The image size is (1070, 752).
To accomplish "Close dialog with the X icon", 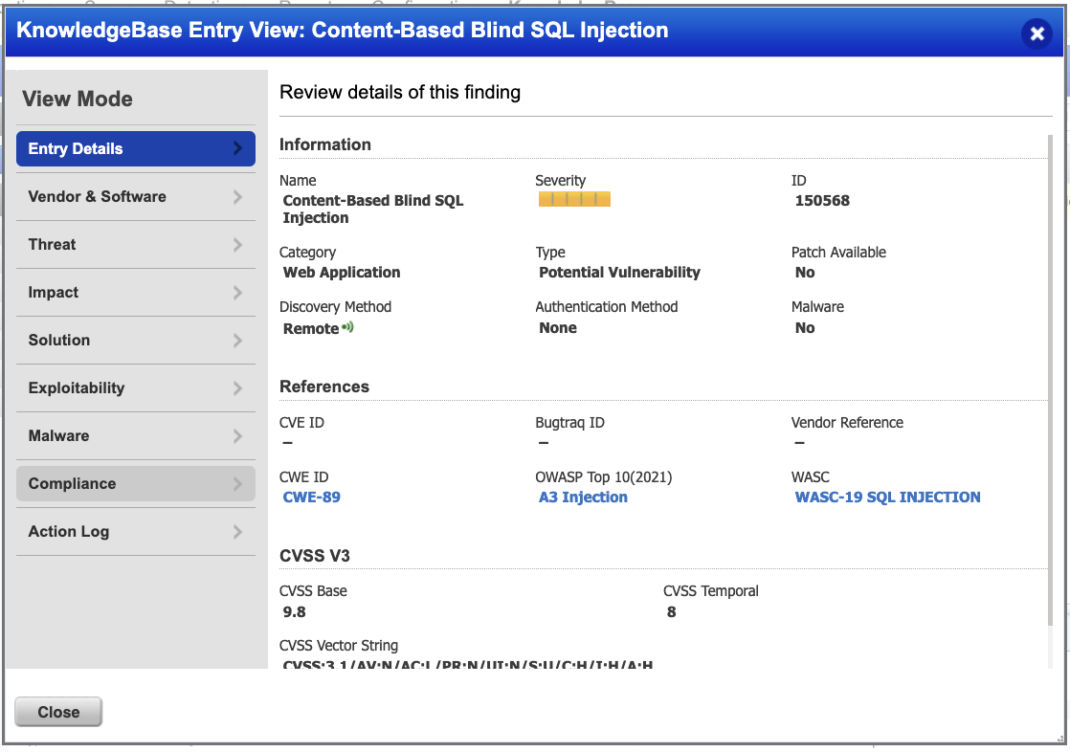I will click(x=1037, y=33).
